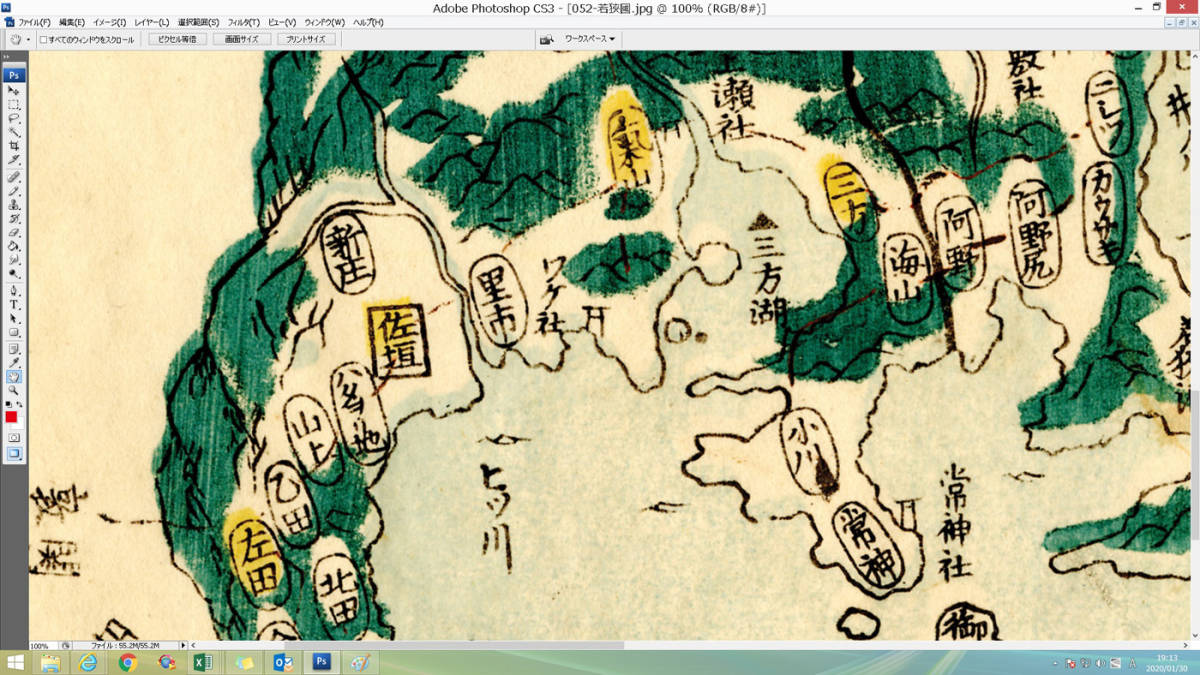Open File Explorer from the taskbar

click(x=50, y=662)
